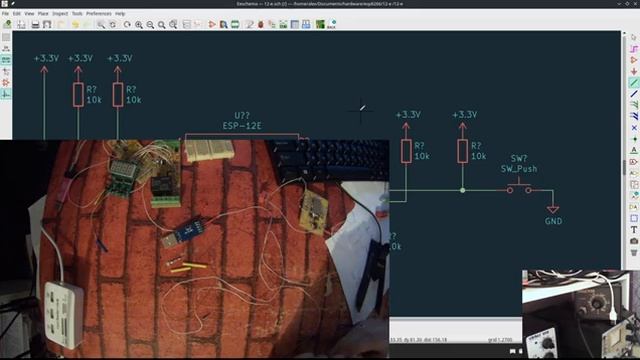This screenshot has height=360, width=640.
Task: Annotate schematic symbols icon
Action: tap(249, 24)
